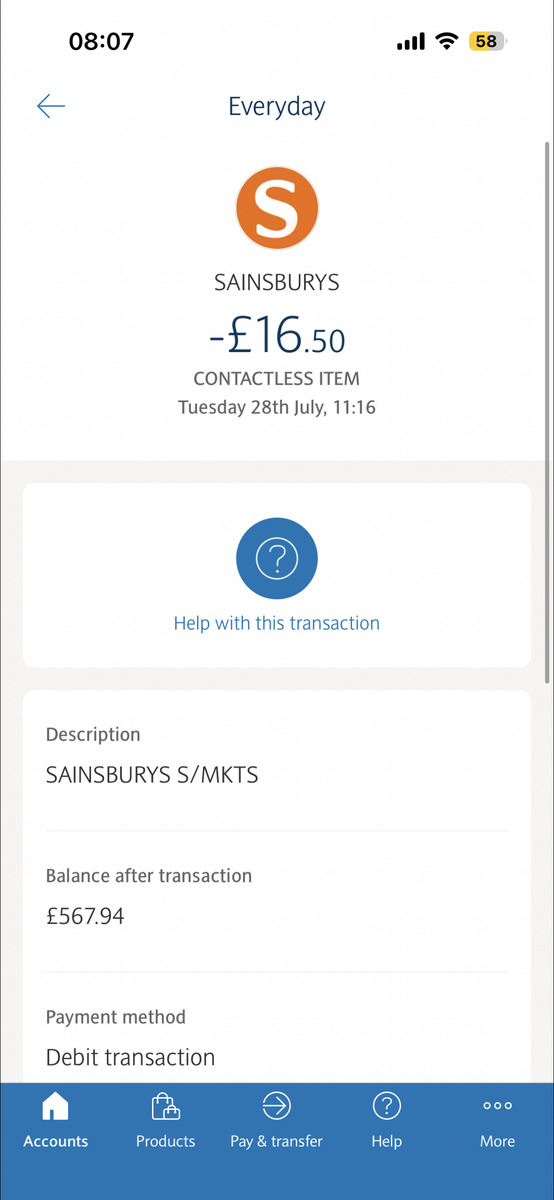Open the Help question mark tab
554x1200 pixels.
point(386,1106)
